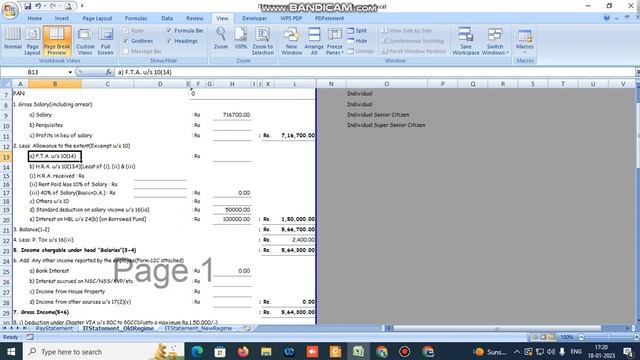640x360 pixels.
Task: Open the Formulas ribbon tab
Action: (x=136, y=18)
